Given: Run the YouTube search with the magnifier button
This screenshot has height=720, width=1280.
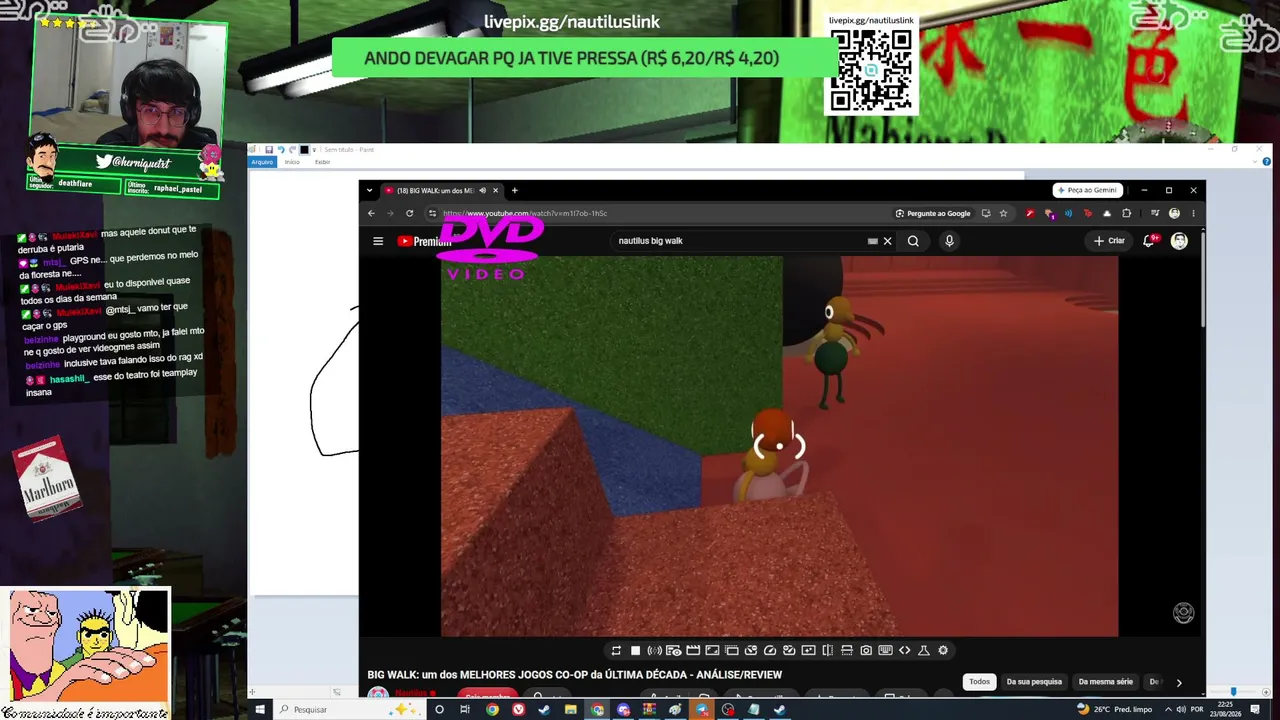Looking at the screenshot, I should pos(913,241).
